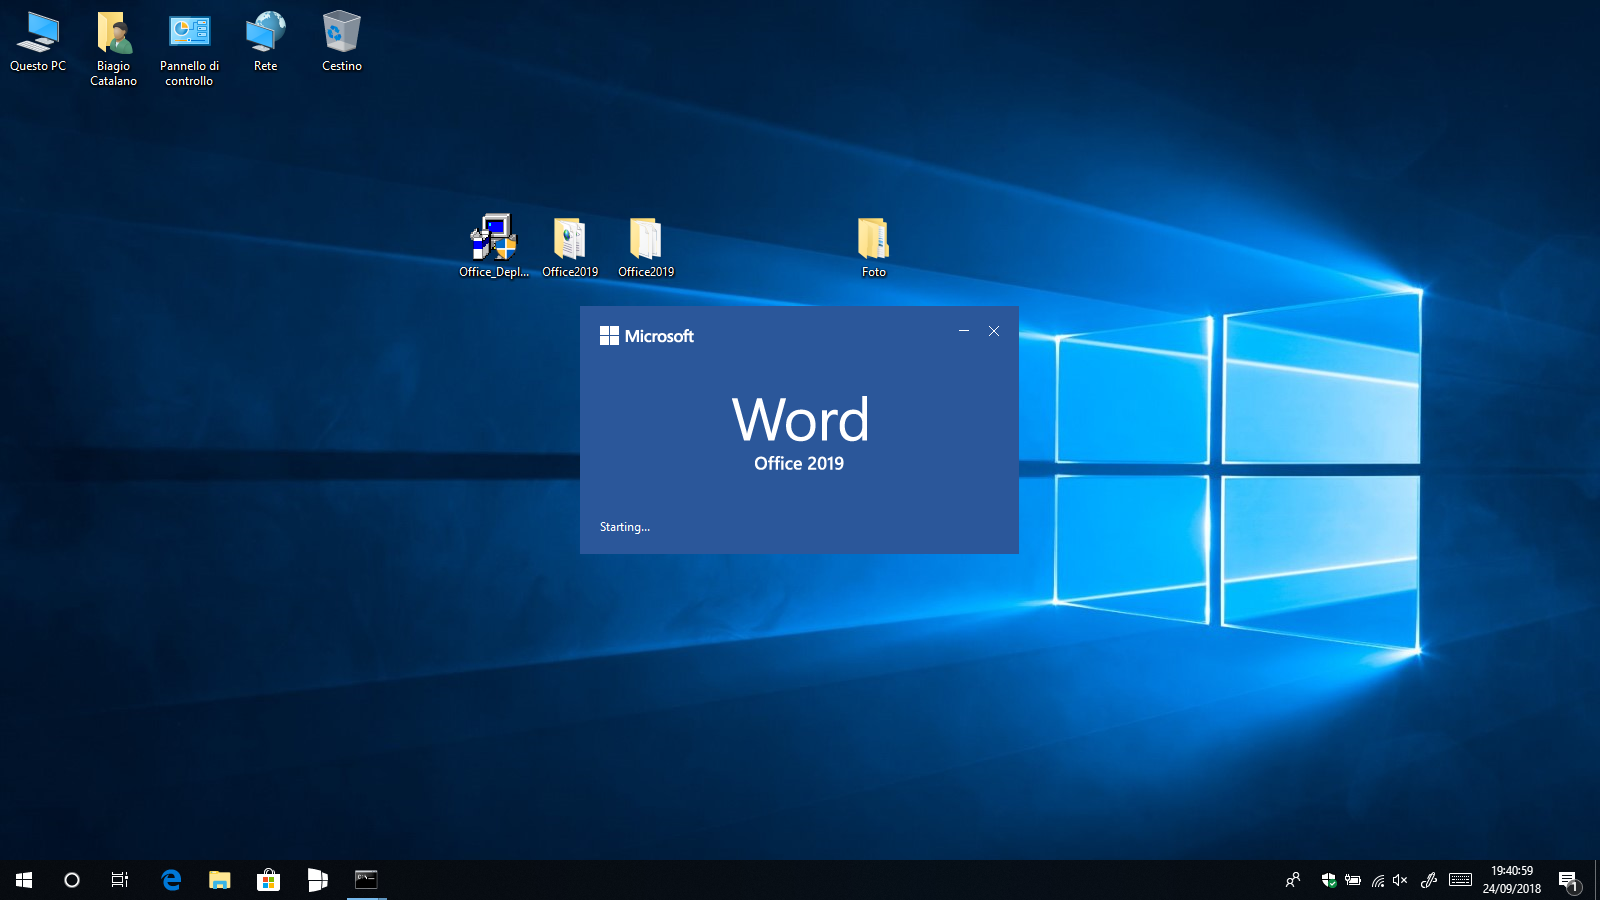Click the Windows Security shield tray icon
This screenshot has width=1600, height=900.
1328,880
